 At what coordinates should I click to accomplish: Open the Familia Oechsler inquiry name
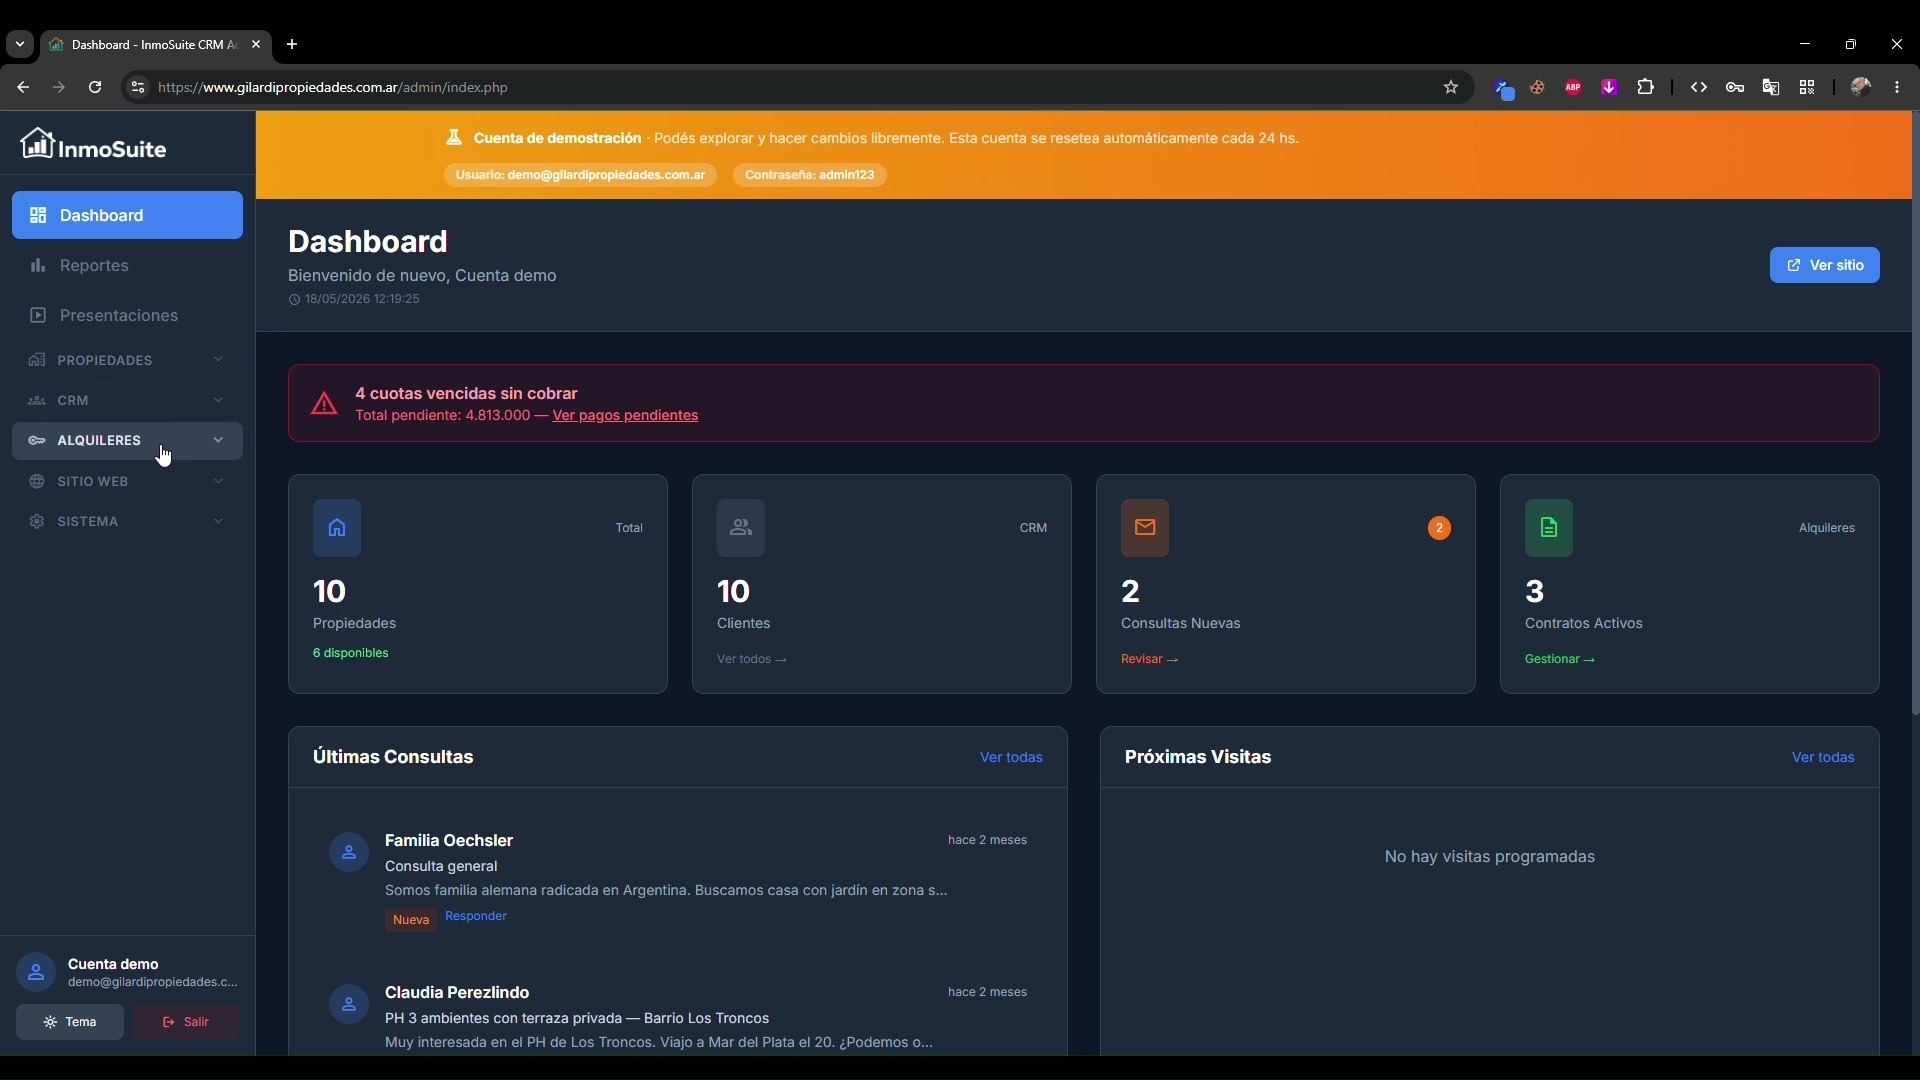click(449, 841)
